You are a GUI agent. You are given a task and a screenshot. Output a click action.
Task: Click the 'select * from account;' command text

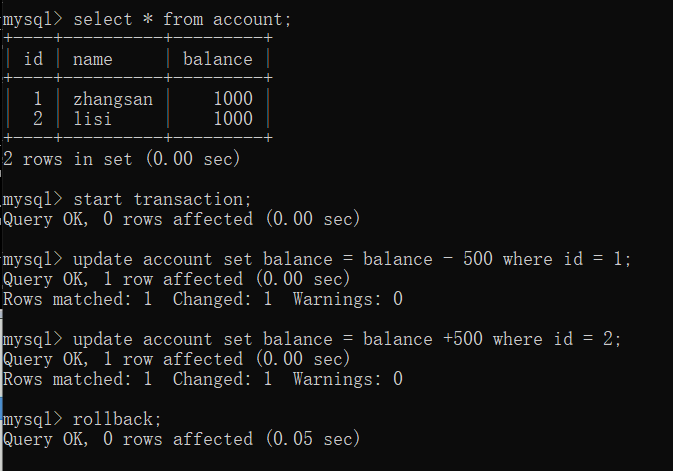(182, 19)
